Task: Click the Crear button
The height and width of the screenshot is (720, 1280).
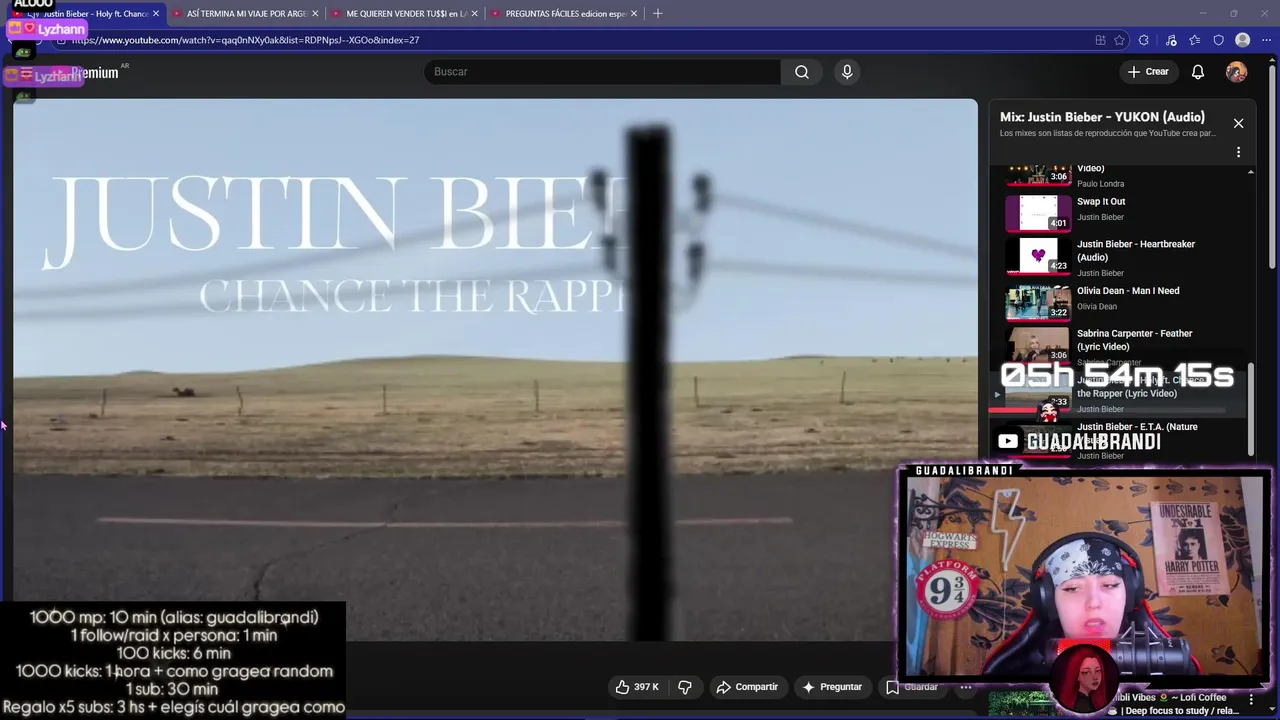Action: click(1148, 72)
